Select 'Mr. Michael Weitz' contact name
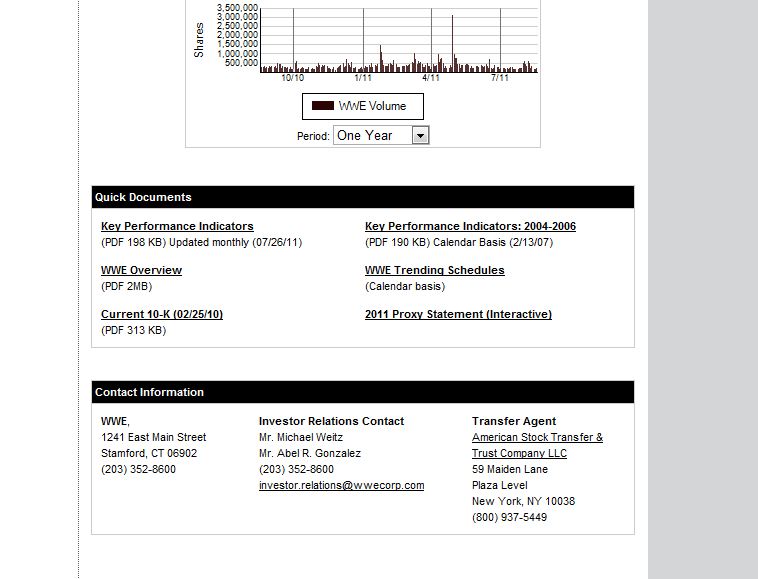758x579 pixels. tap(301, 437)
